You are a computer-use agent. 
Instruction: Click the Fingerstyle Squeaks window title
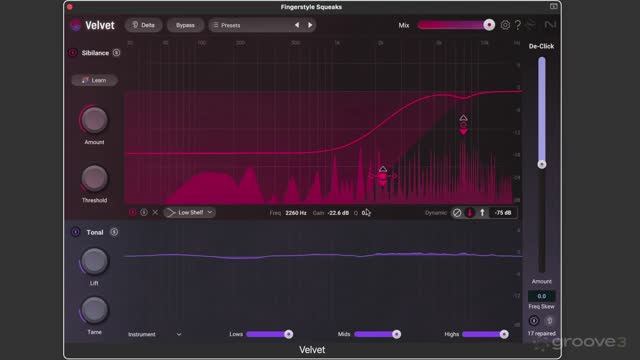click(311, 7)
